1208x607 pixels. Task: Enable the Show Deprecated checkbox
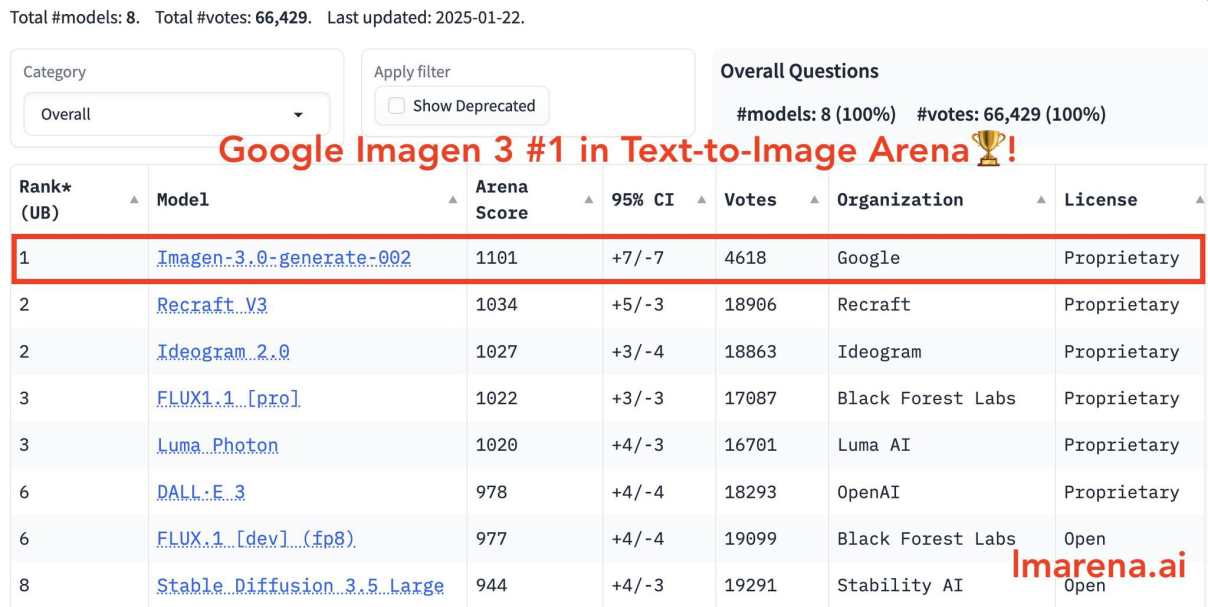[397, 106]
